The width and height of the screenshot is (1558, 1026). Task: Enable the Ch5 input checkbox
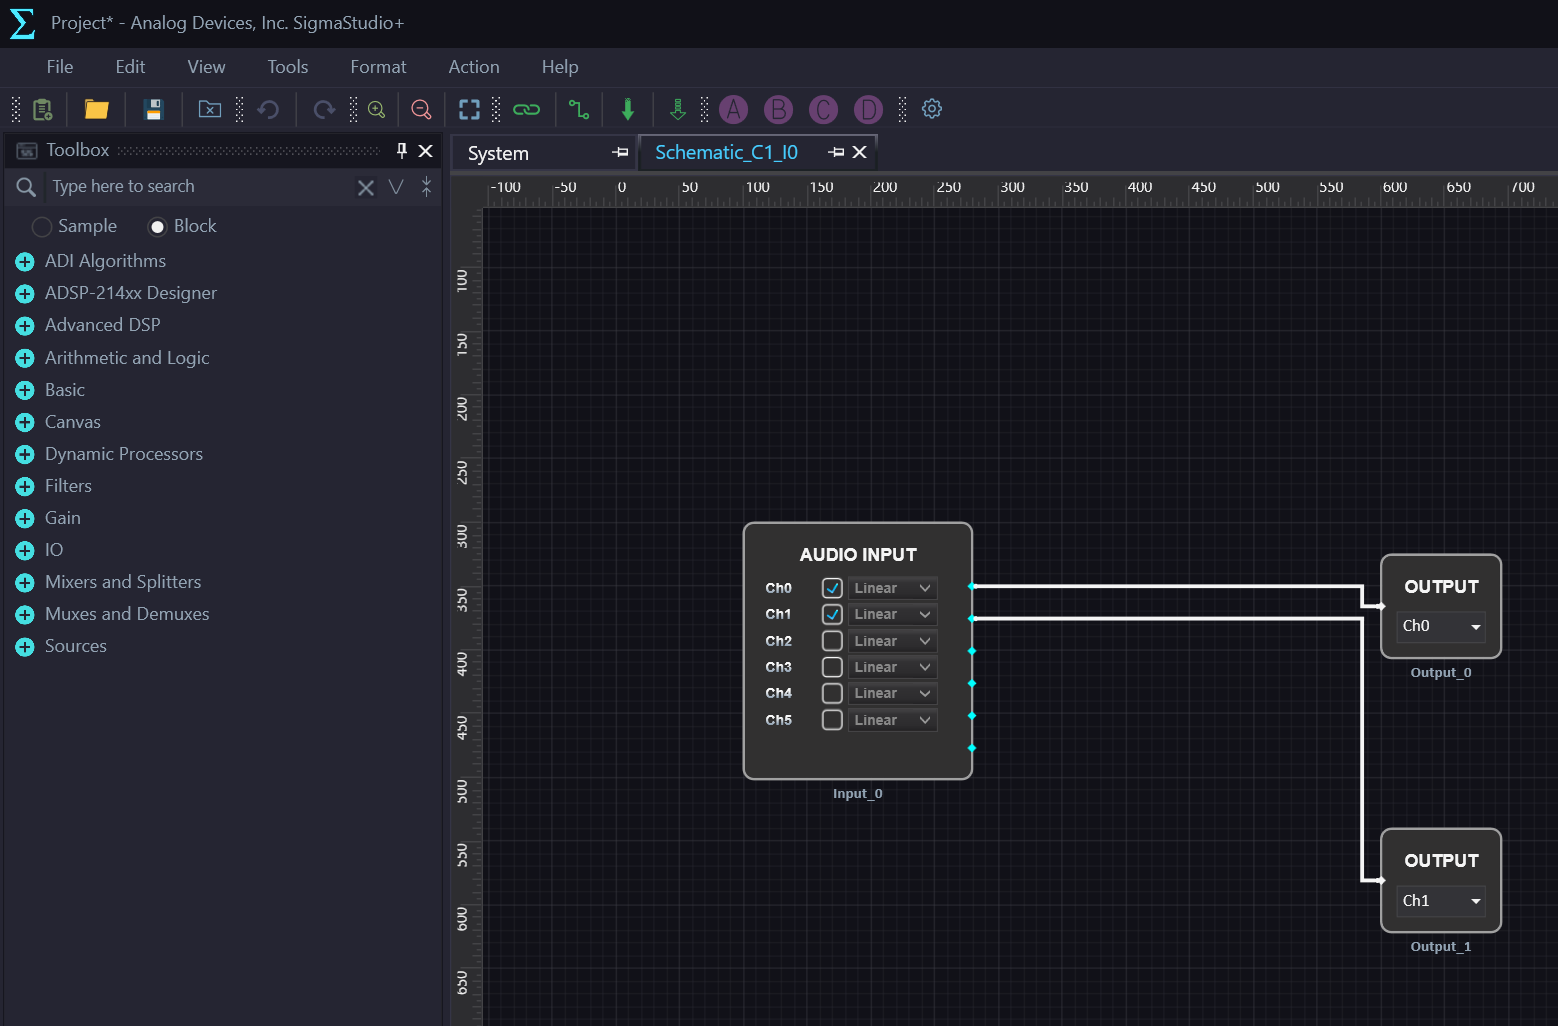[x=832, y=720]
